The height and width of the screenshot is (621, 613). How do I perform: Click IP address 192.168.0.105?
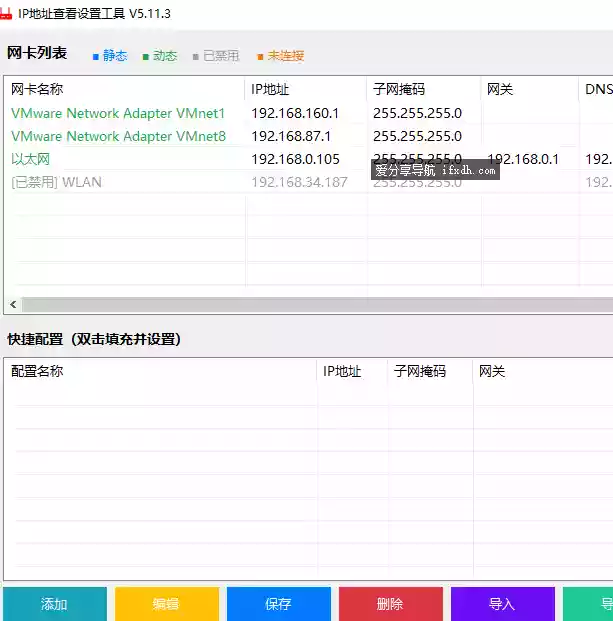point(295,159)
